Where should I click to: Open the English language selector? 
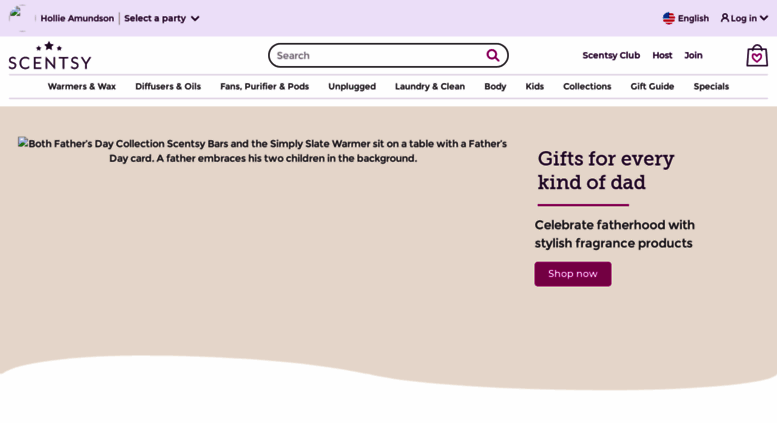[x=686, y=18]
